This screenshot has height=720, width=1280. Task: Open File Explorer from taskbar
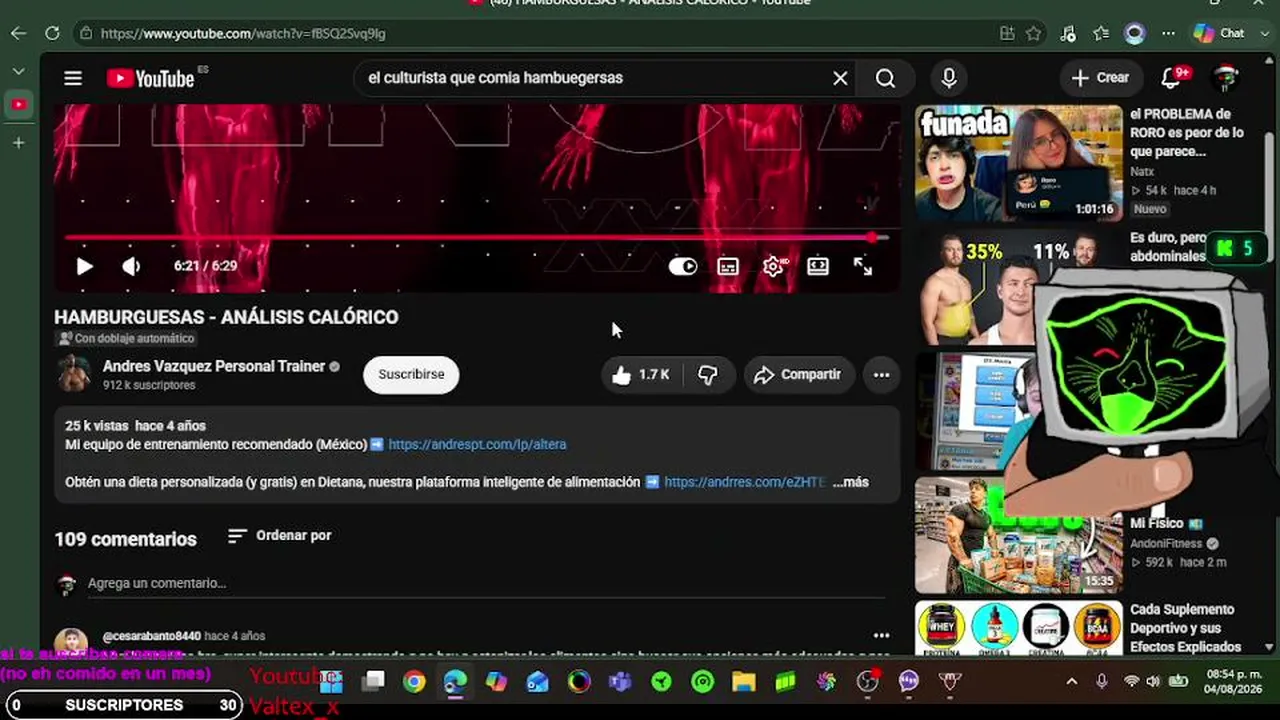coord(743,682)
